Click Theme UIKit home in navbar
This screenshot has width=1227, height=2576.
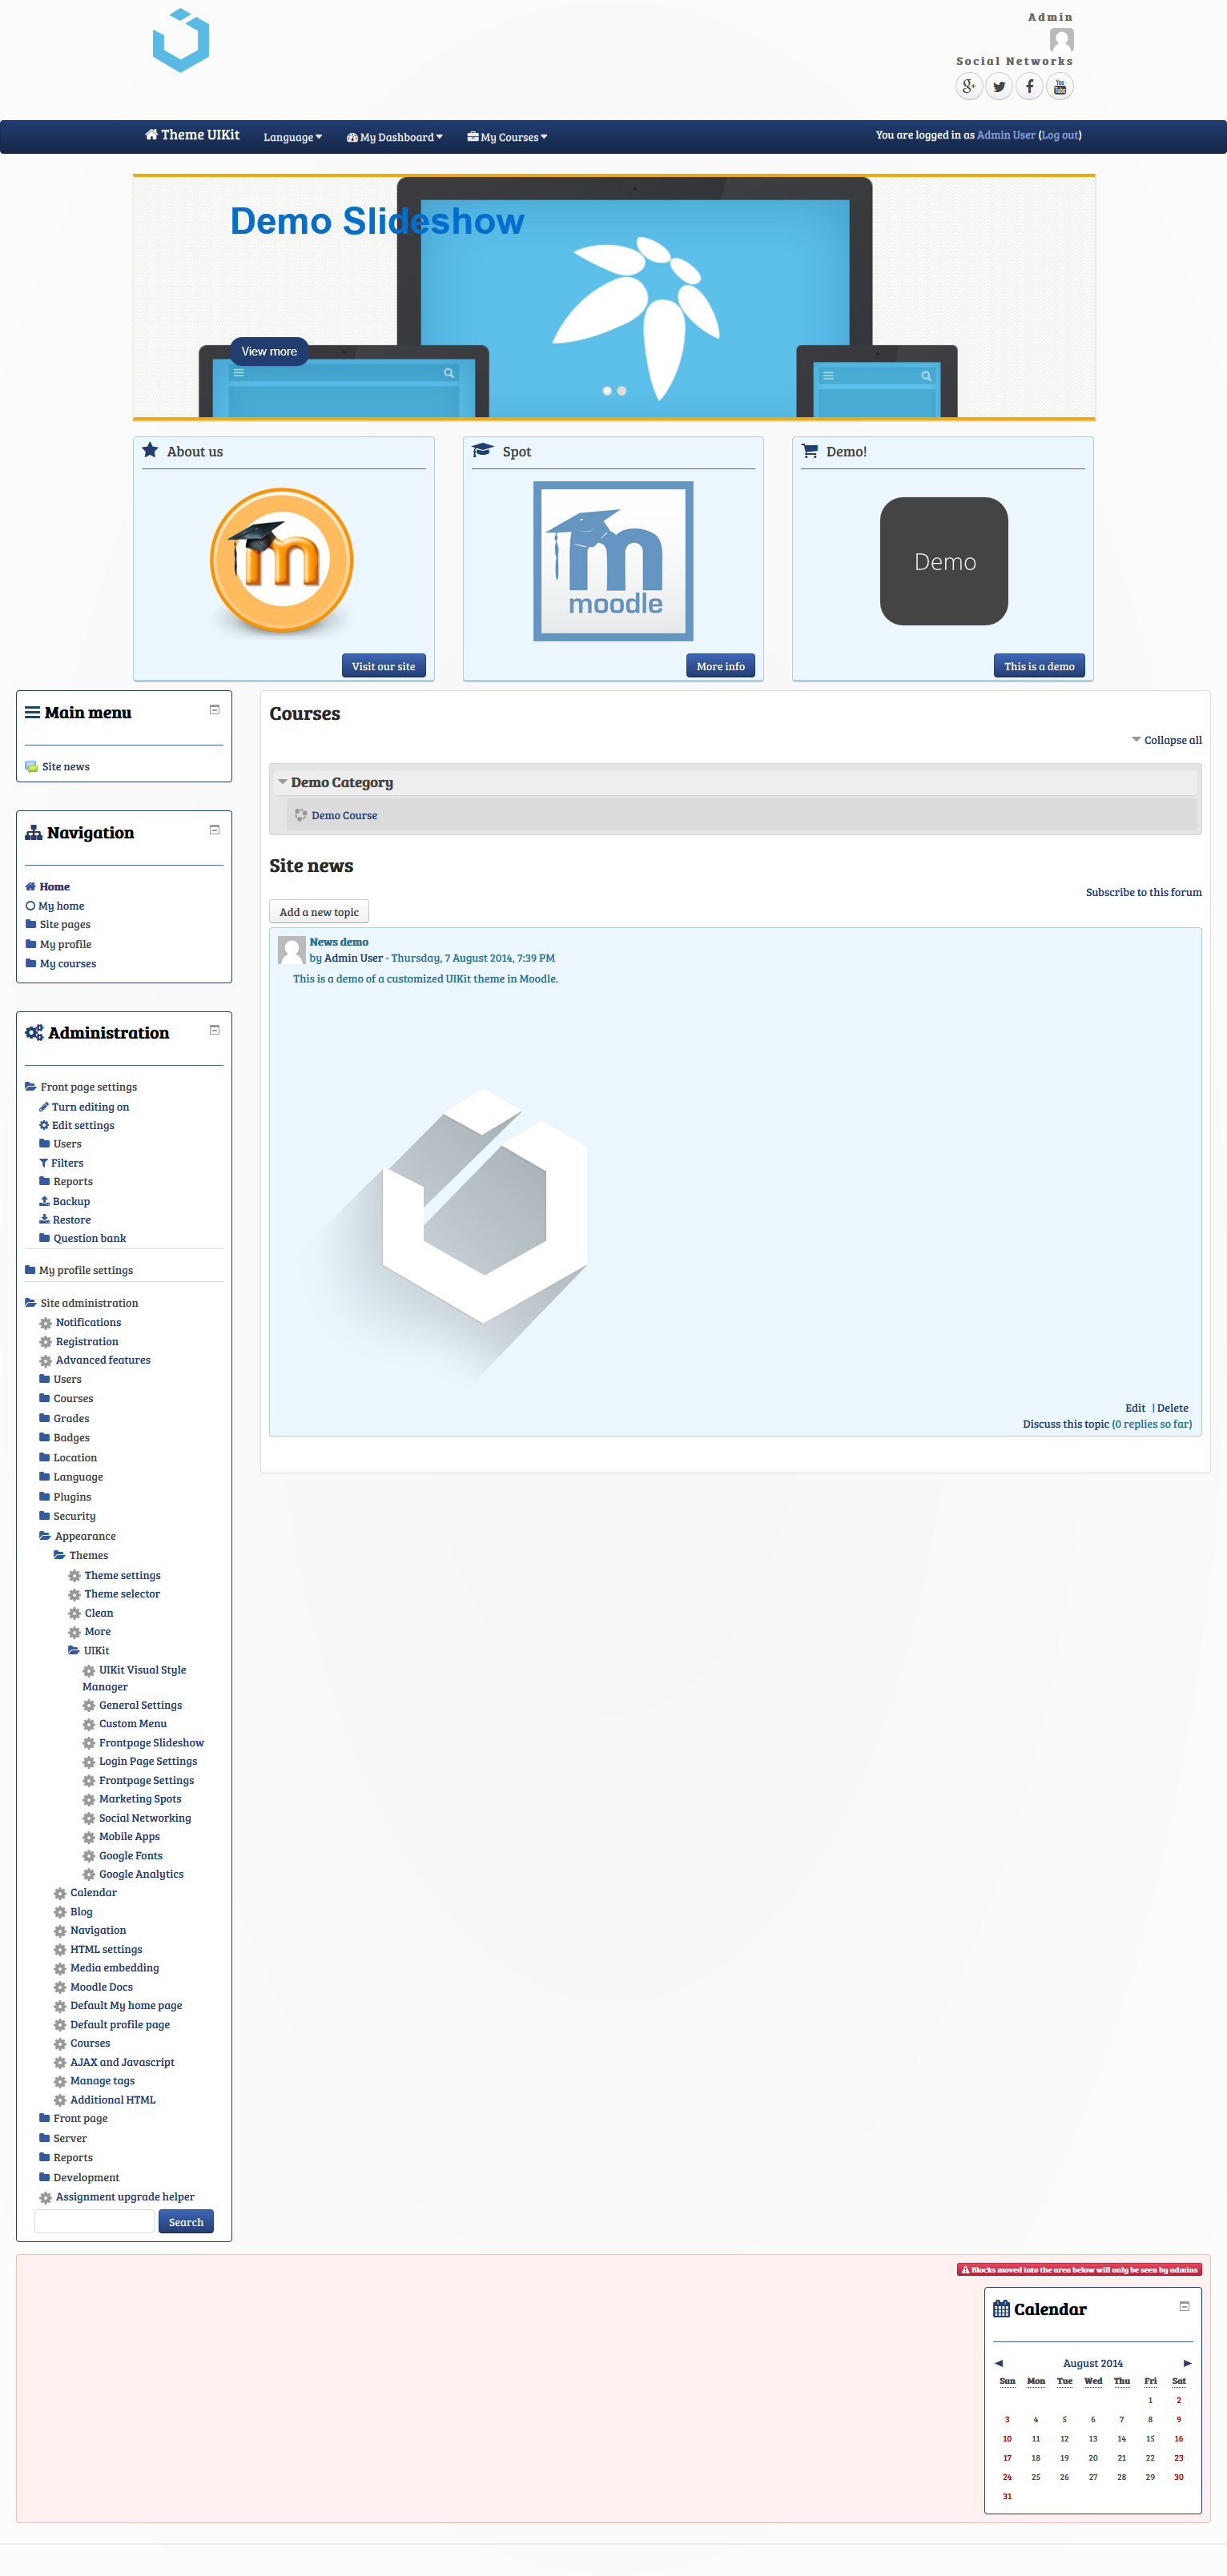192,135
